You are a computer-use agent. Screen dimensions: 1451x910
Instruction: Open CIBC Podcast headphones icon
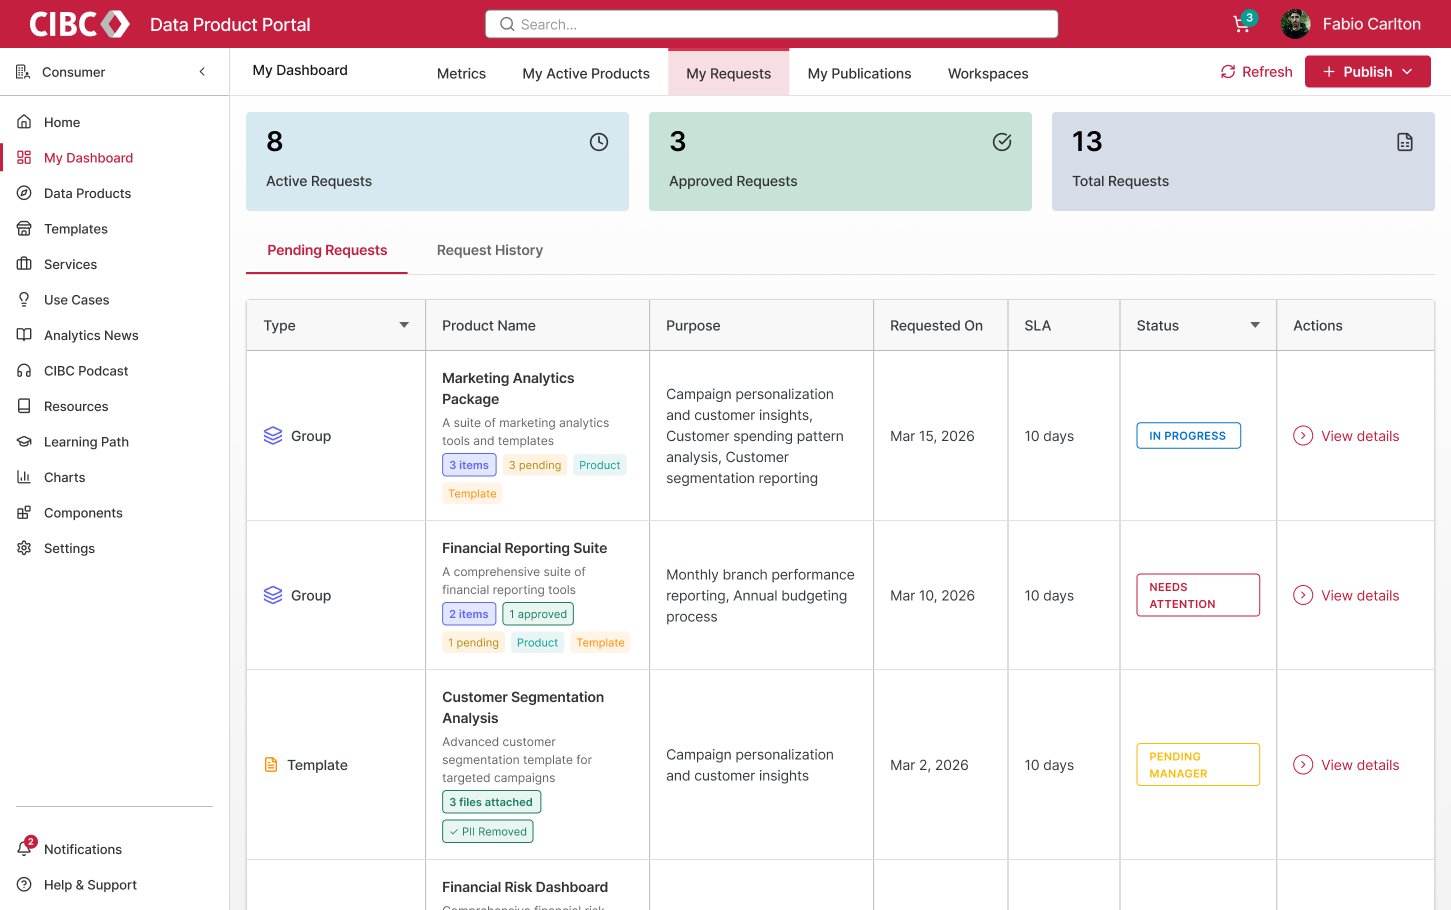point(24,371)
